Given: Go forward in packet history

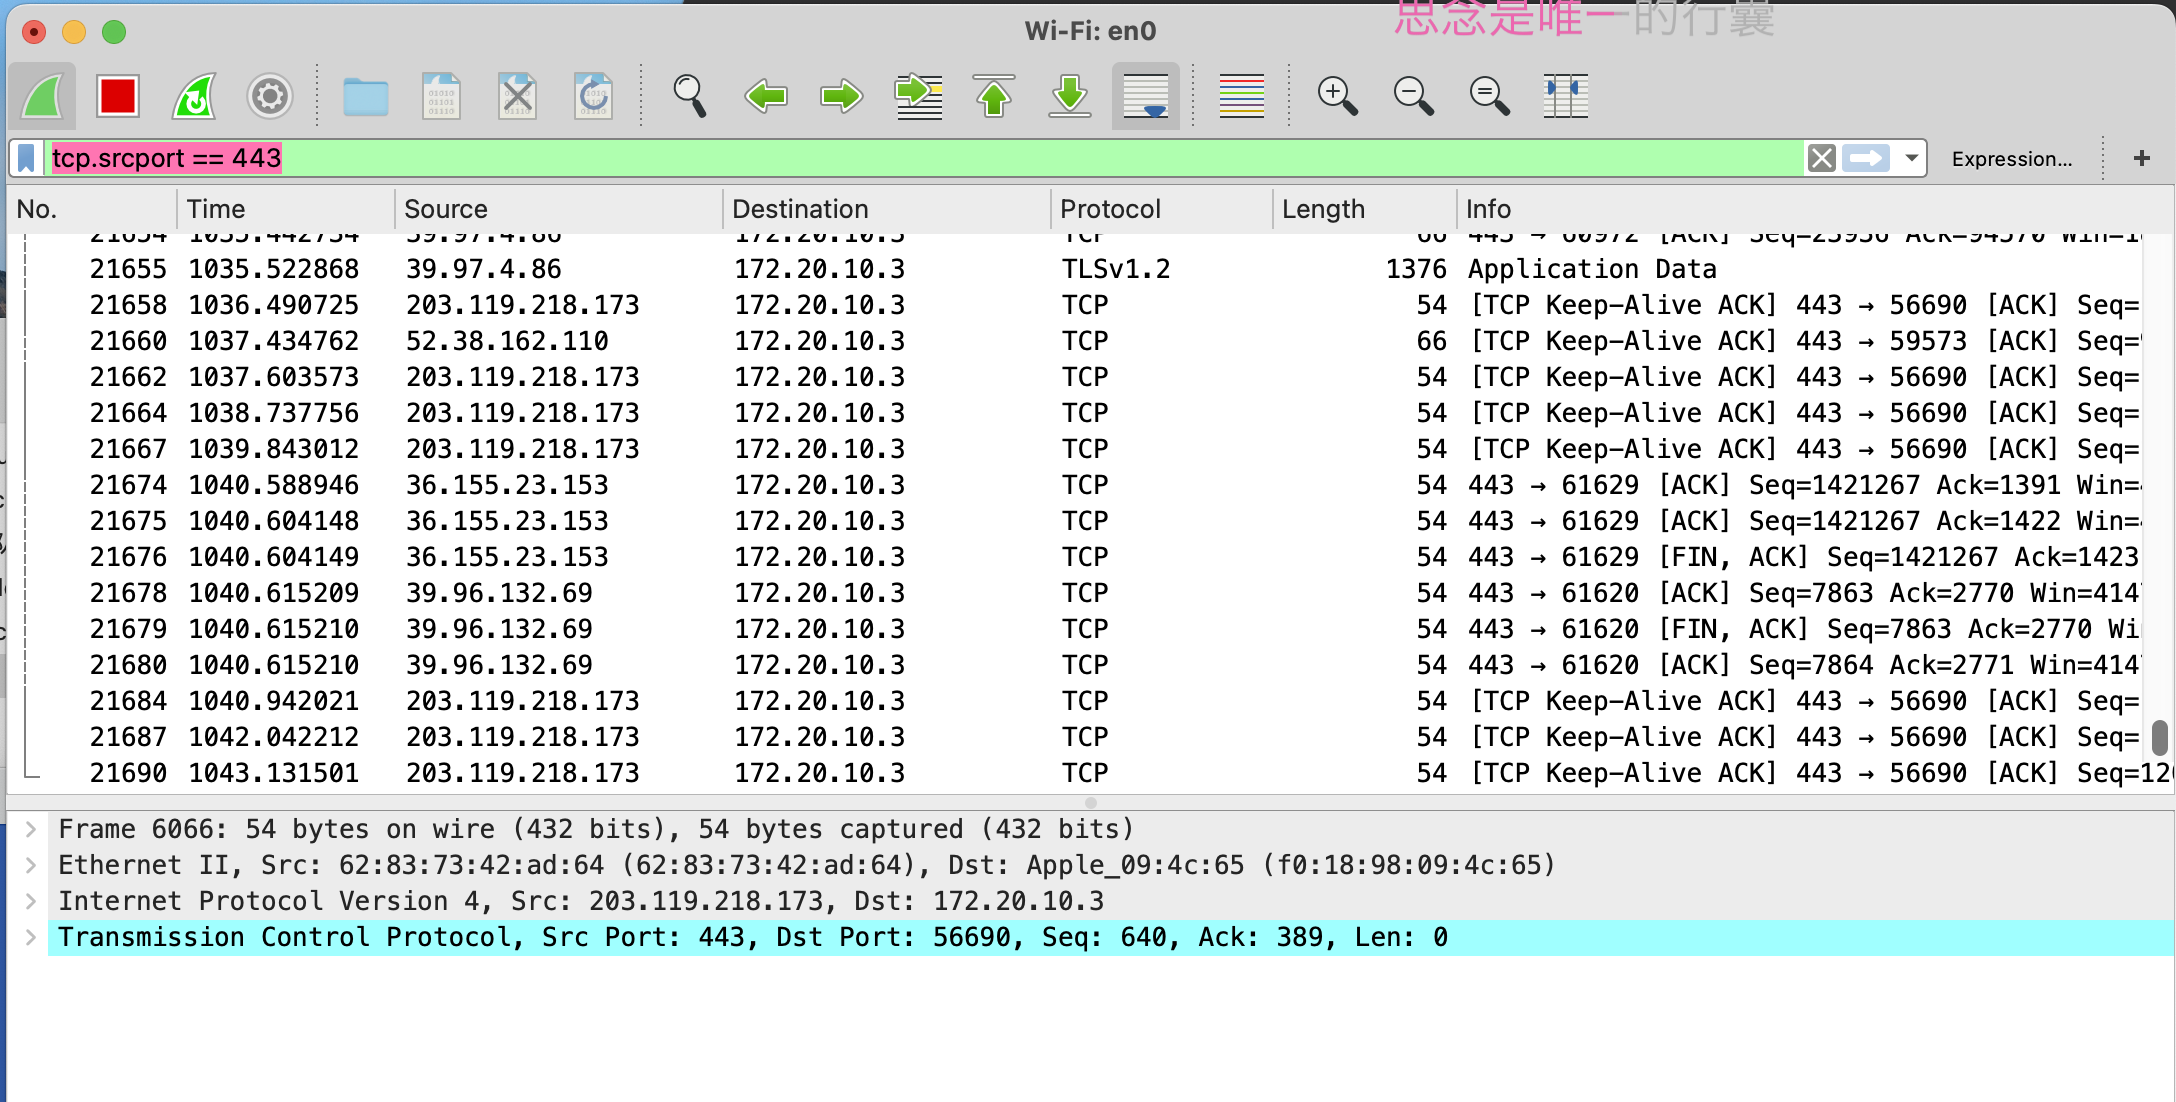Looking at the screenshot, I should click(842, 97).
